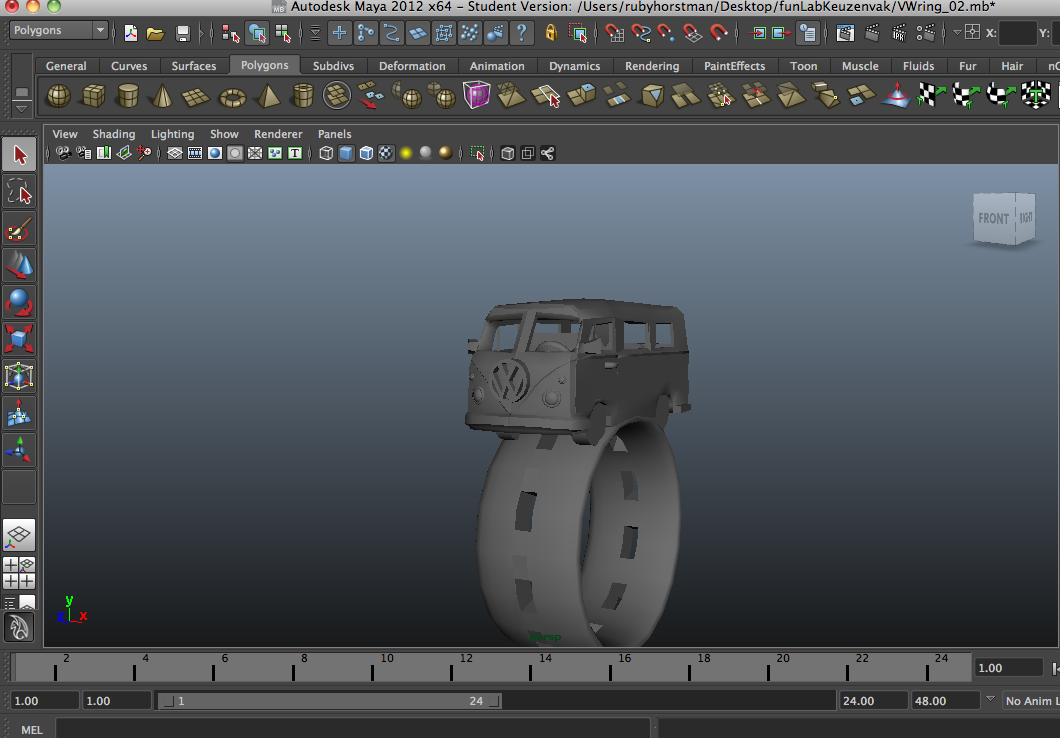
Task: Click FRONT on the view cube
Action: coord(992,217)
